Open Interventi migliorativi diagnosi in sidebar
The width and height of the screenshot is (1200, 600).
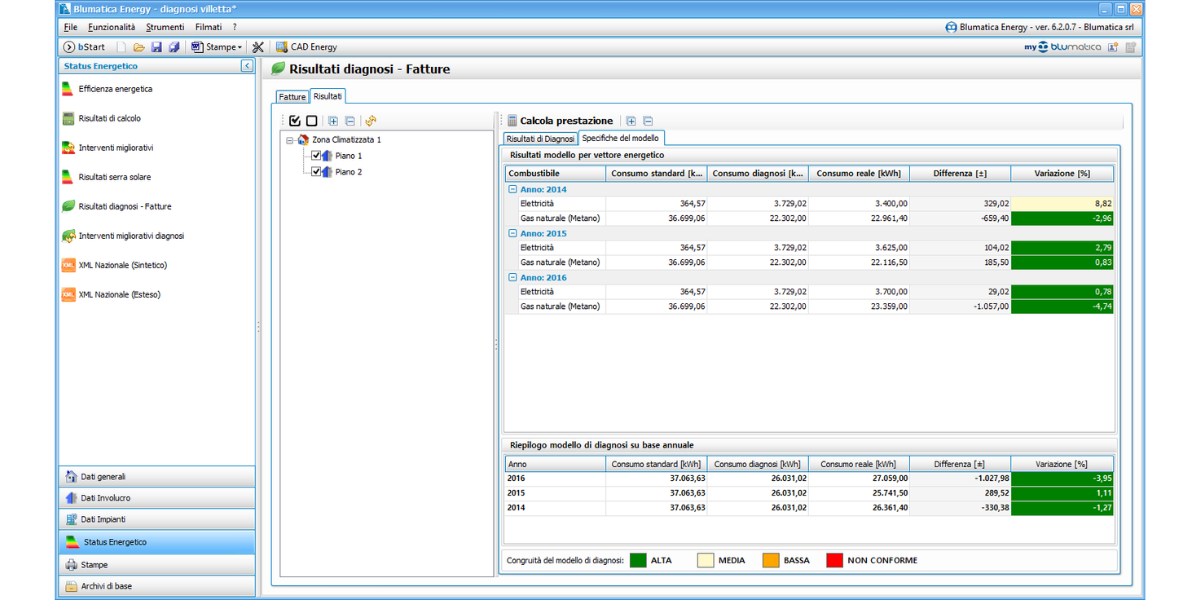click(x=131, y=236)
